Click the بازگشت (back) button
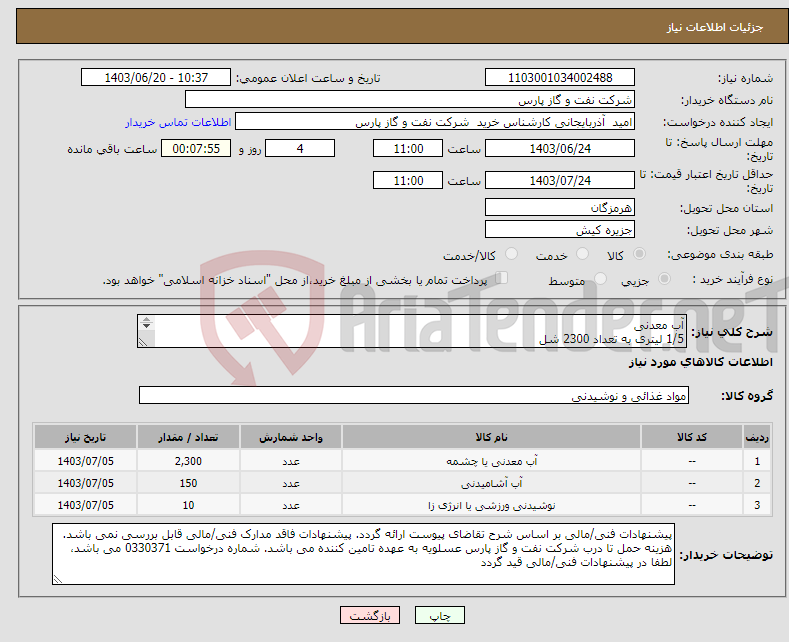Viewport: 789px width, 642px height. pyautogui.click(x=370, y=615)
